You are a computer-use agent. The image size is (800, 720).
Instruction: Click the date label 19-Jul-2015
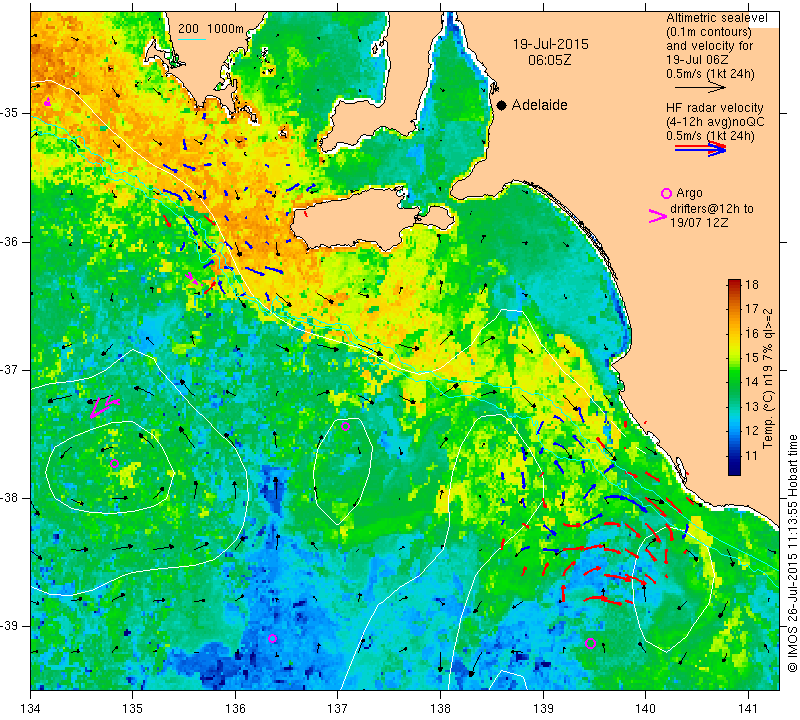coord(550,44)
